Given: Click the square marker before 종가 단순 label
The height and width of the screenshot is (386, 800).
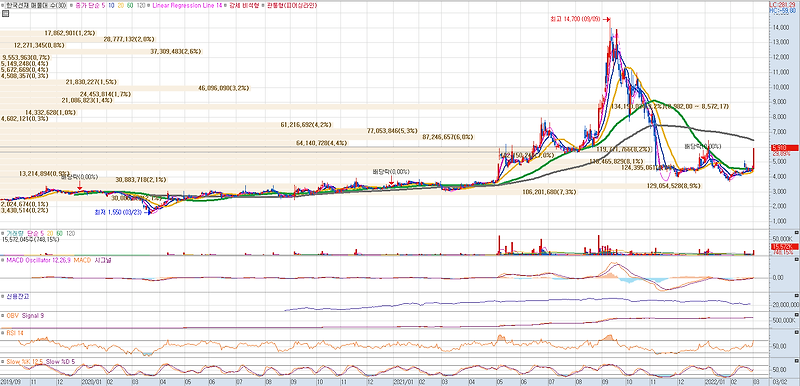Looking at the screenshot, I should (x=71, y=5).
